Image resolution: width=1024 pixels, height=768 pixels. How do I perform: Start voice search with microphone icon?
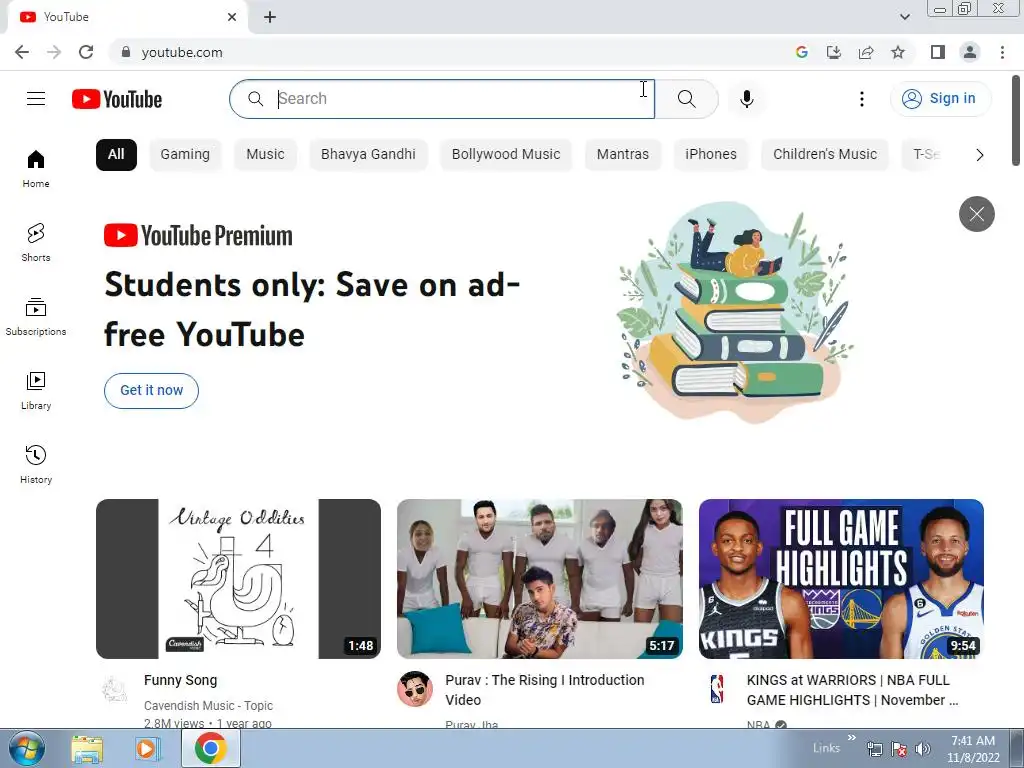[746, 99]
